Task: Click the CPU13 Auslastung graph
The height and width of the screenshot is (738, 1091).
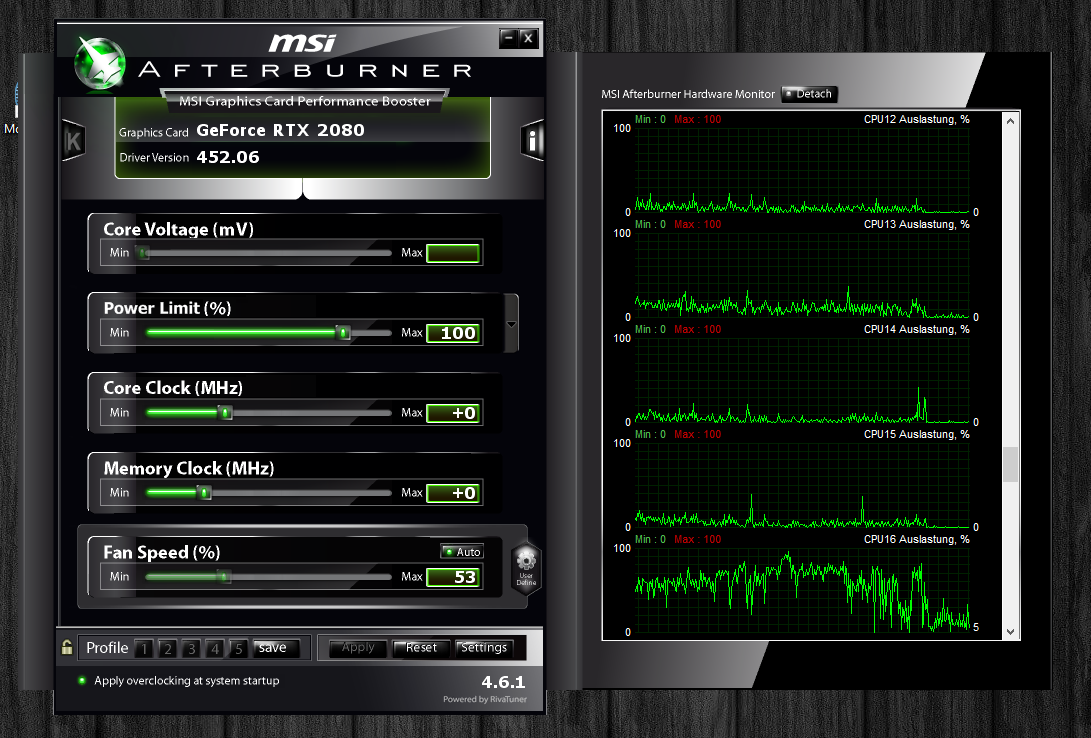Action: pyautogui.click(x=802, y=275)
